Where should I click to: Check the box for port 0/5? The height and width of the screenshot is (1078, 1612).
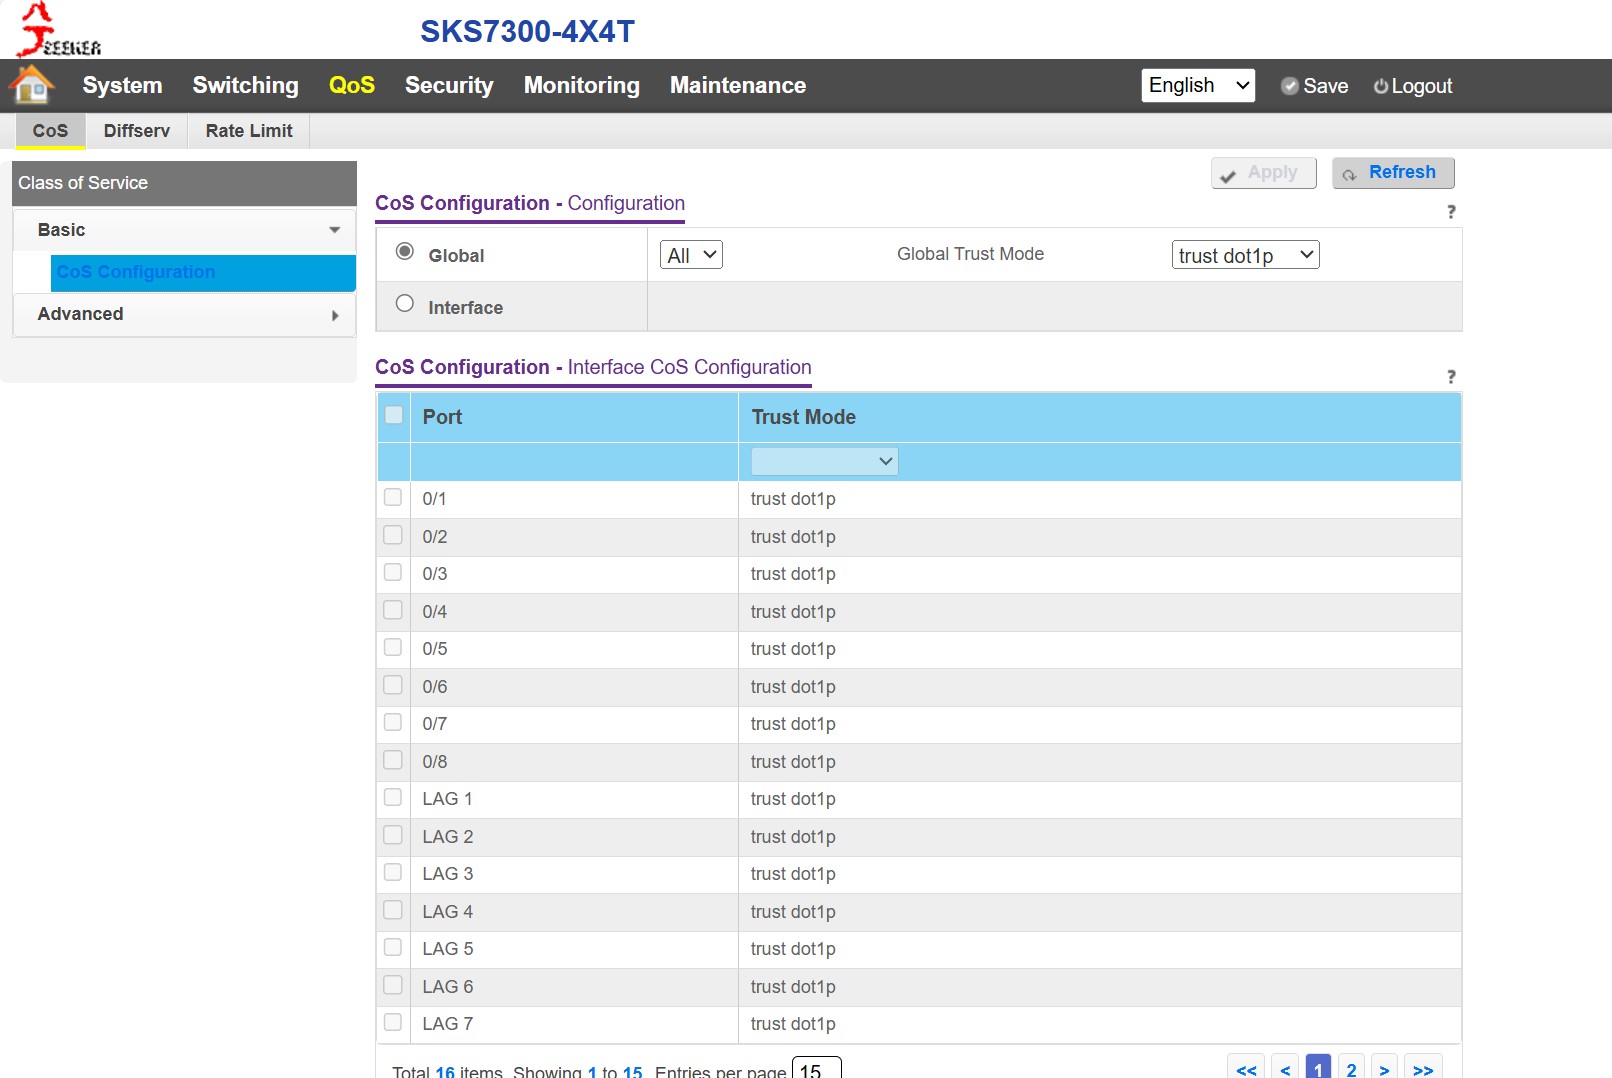click(393, 648)
